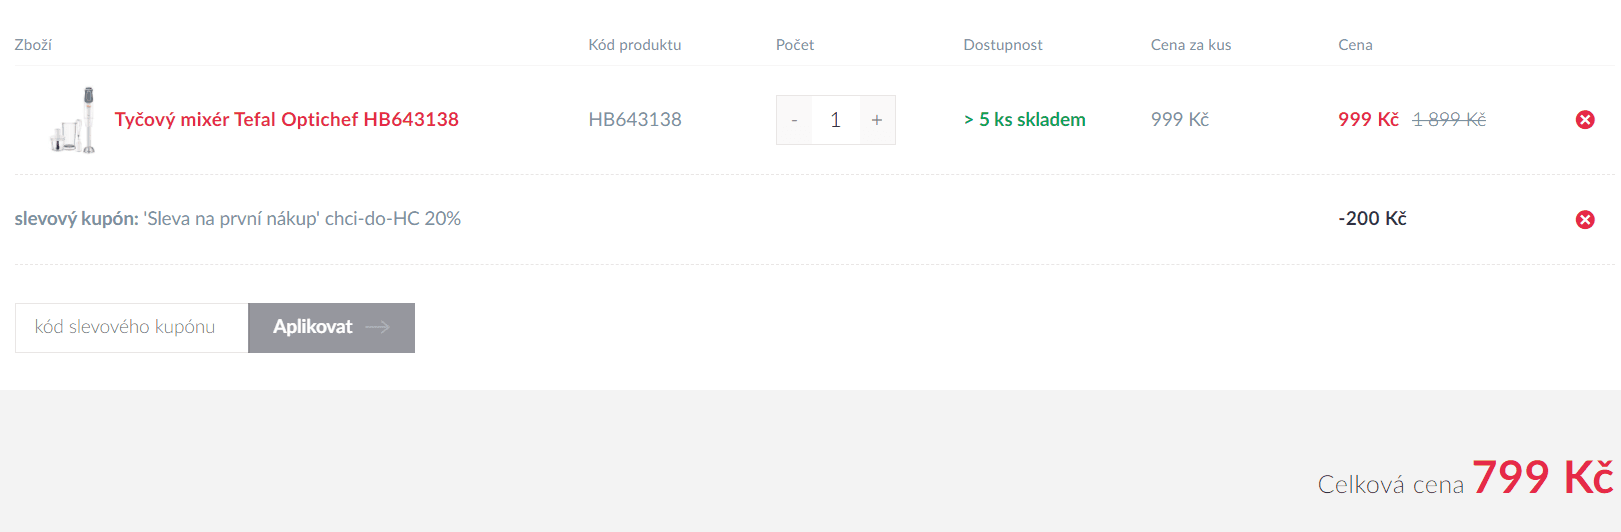The height and width of the screenshot is (532, 1621).
Task: Click the Aplikovat button
Action: click(x=331, y=328)
